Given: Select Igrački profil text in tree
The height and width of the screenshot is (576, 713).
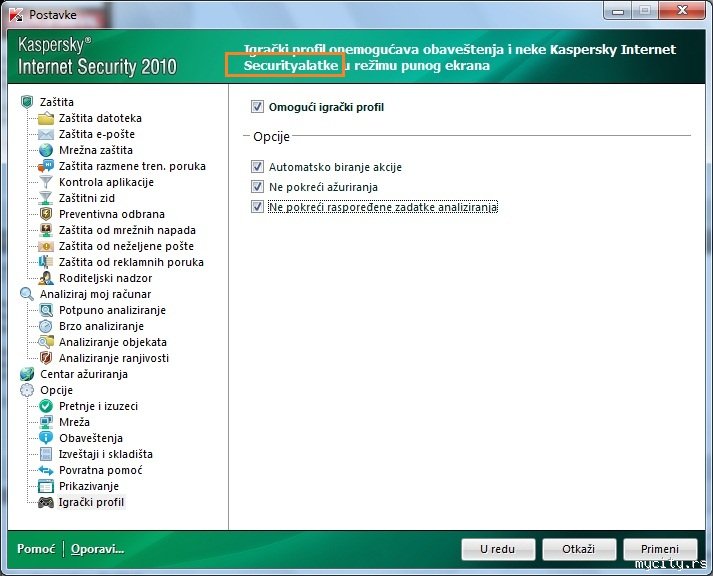Looking at the screenshot, I should [91, 502].
